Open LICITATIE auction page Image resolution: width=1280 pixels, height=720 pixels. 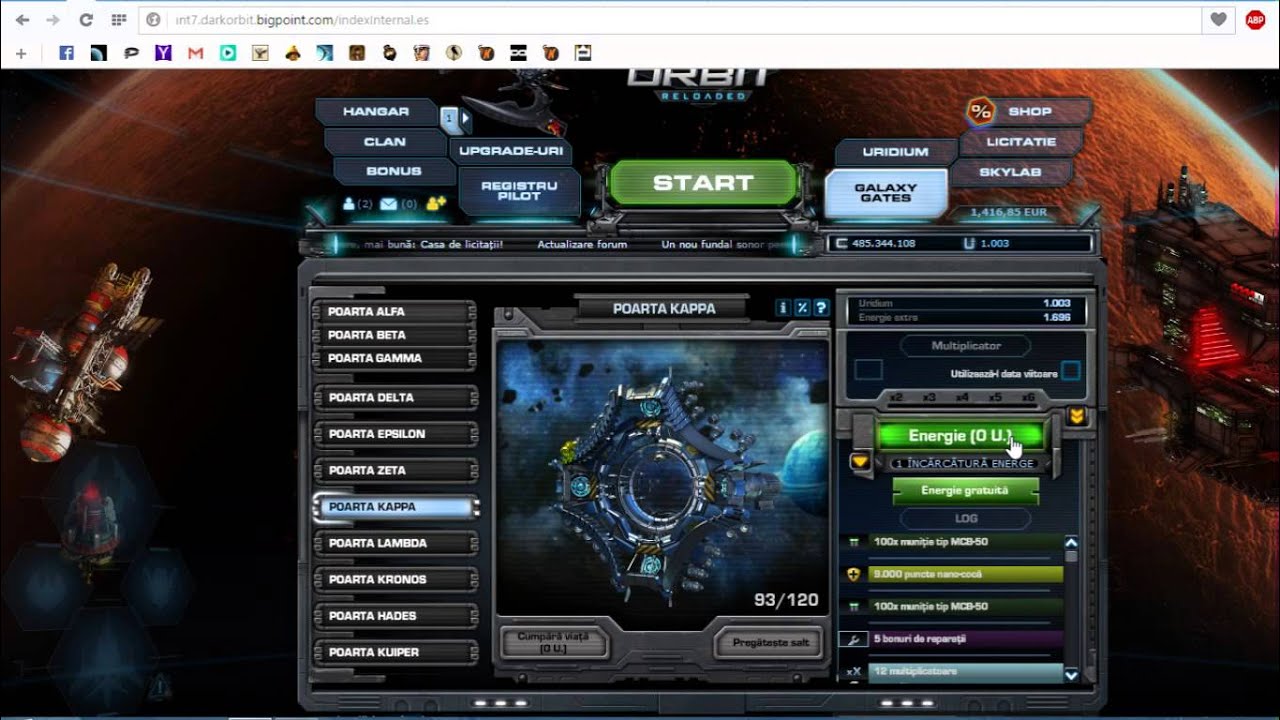1021,142
